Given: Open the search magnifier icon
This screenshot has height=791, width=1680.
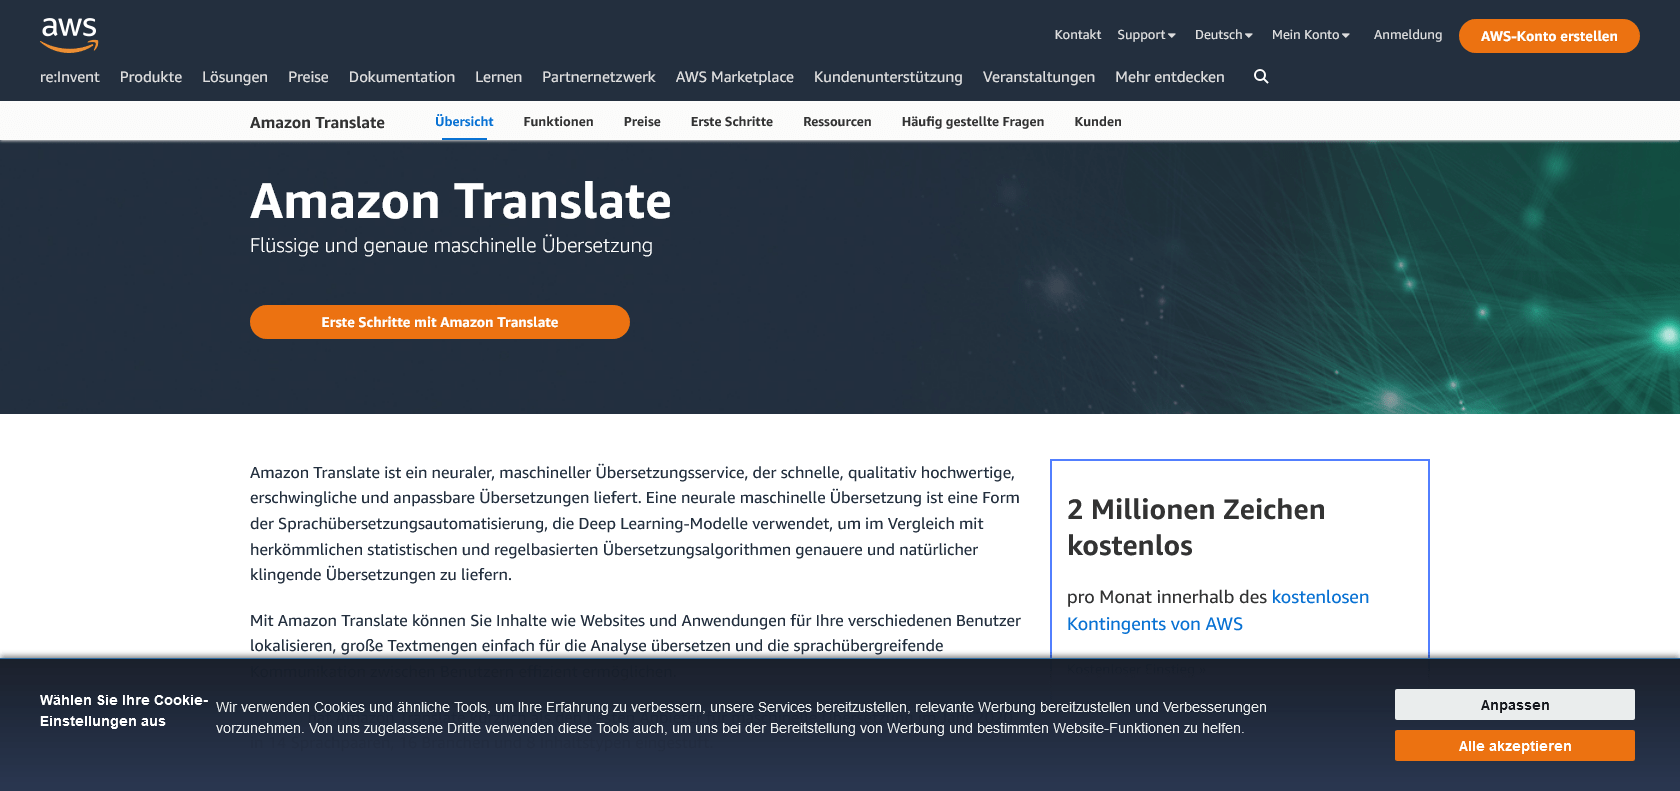Looking at the screenshot, I should (1261, 77).
